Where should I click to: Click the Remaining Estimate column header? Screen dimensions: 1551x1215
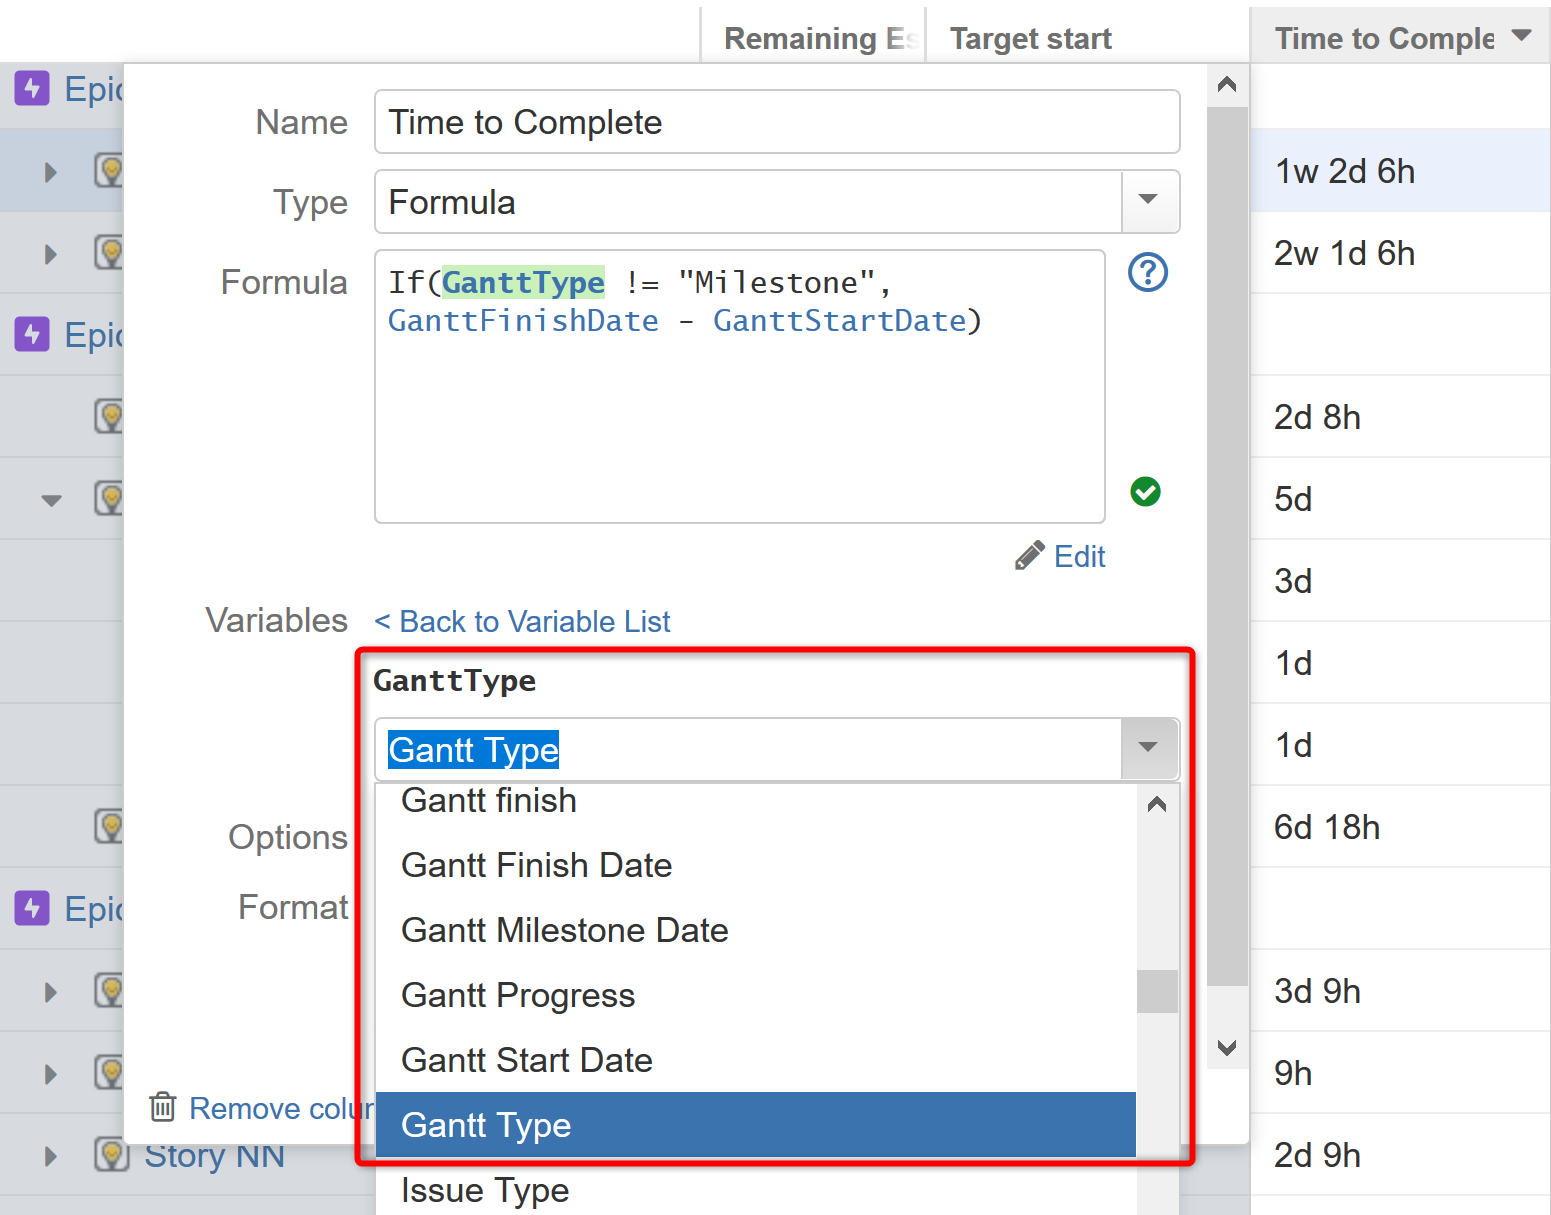[815, 38]
